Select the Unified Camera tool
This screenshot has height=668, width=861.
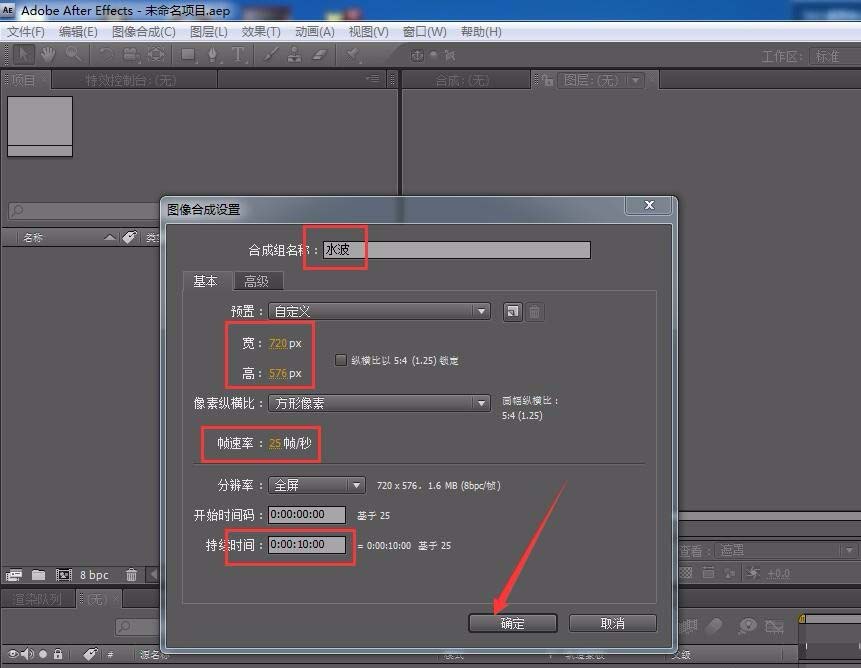[x=131, y=54]
